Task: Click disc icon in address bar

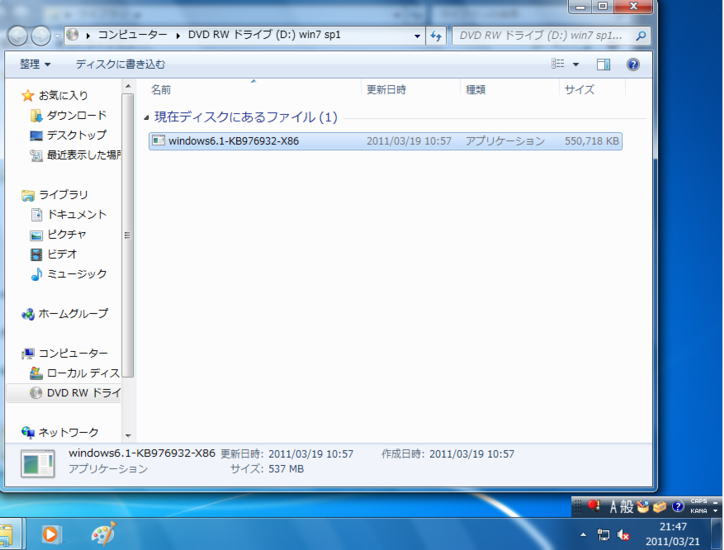Action: pos(72,35)
